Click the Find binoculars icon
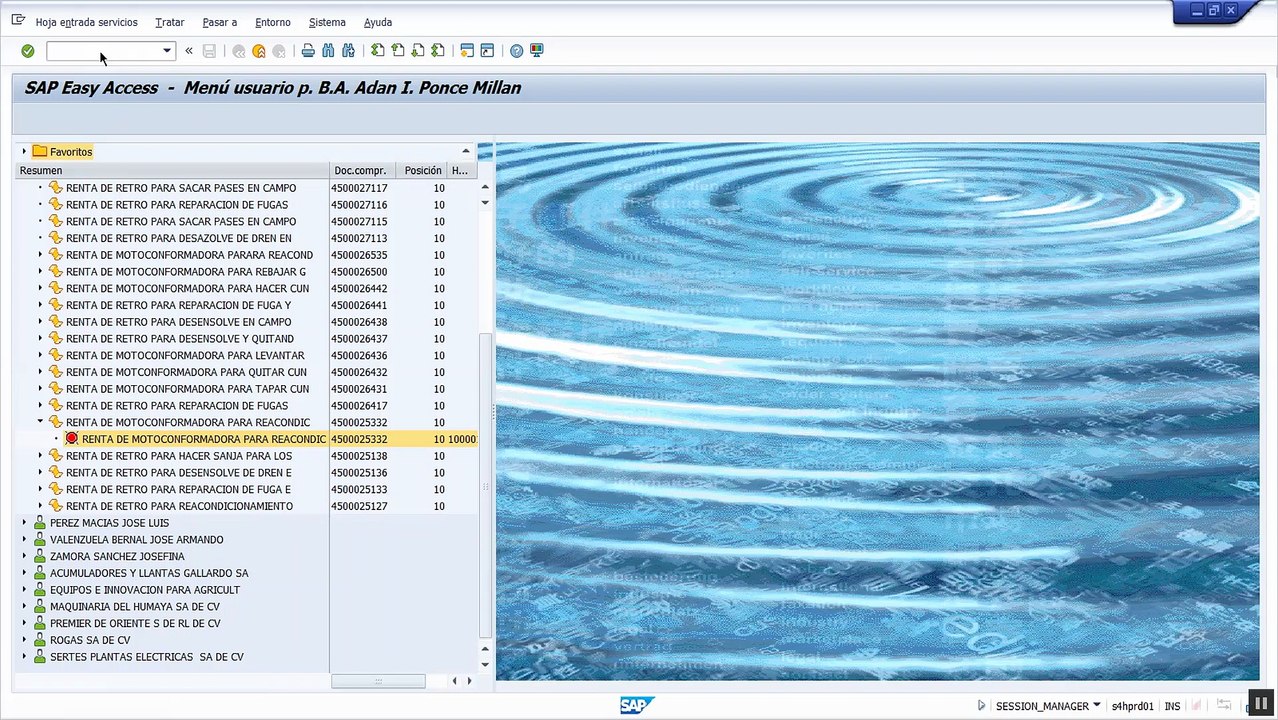 click(328, 51)
